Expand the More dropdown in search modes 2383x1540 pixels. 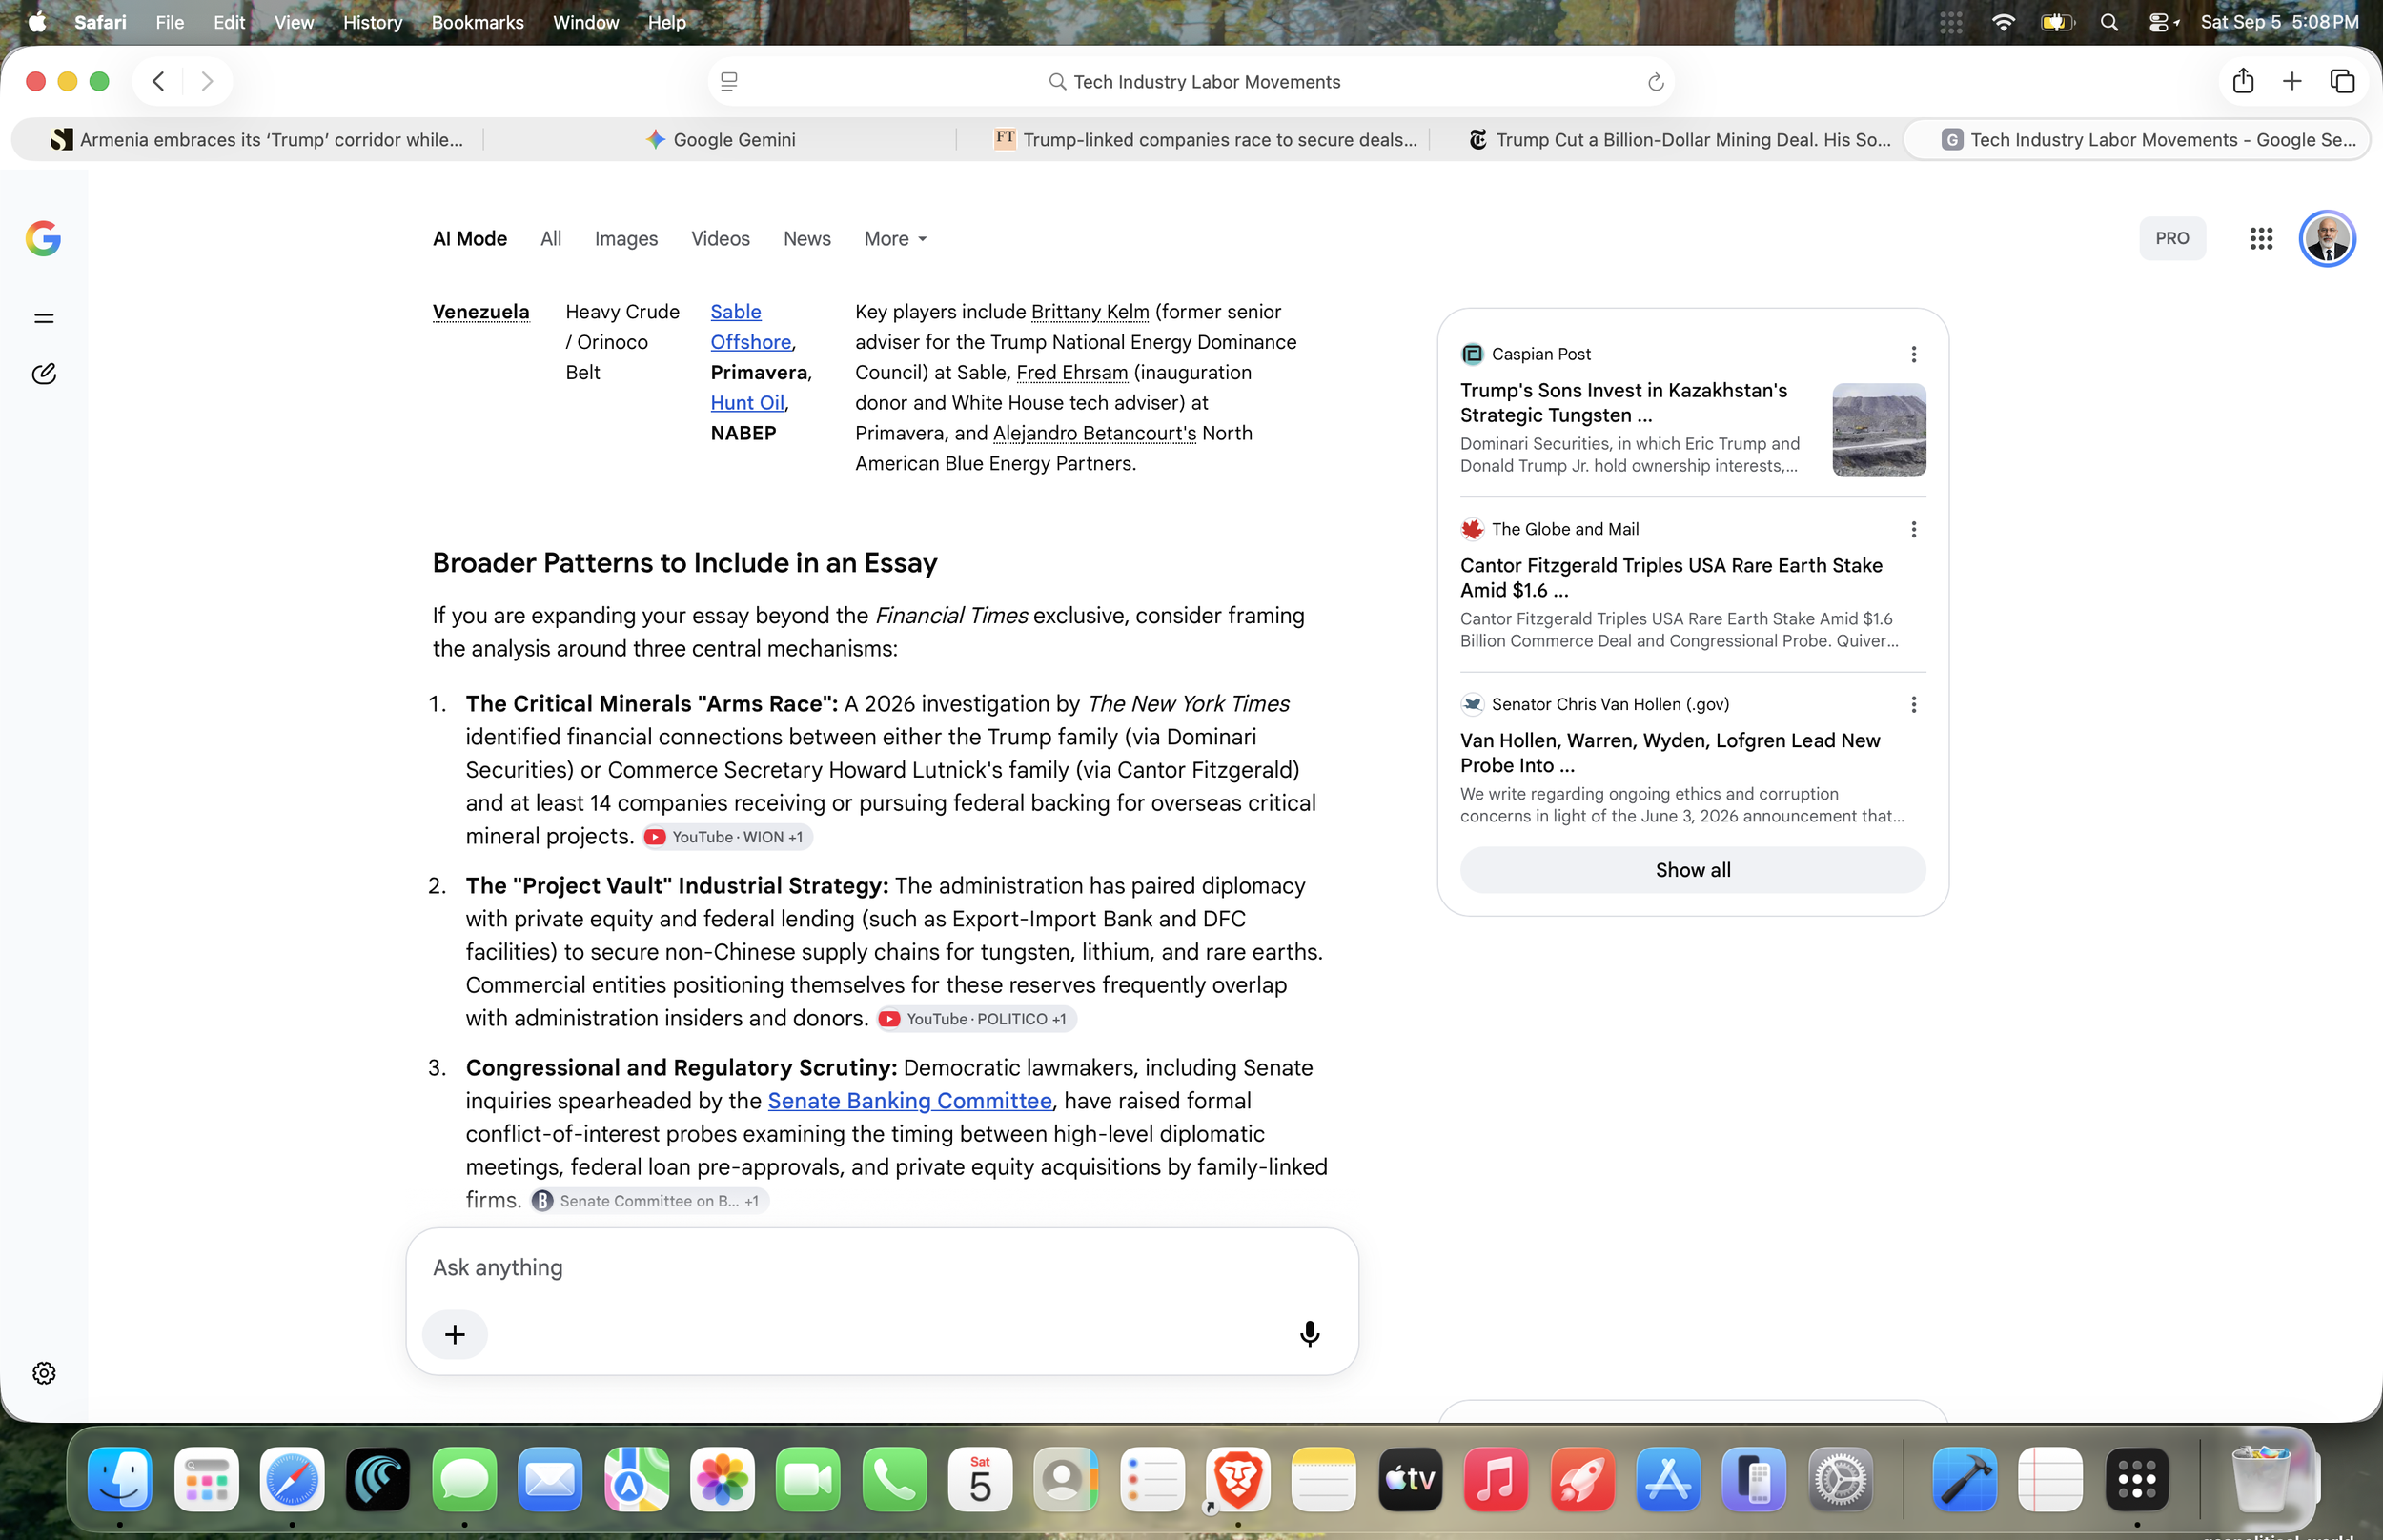[895, 238]
